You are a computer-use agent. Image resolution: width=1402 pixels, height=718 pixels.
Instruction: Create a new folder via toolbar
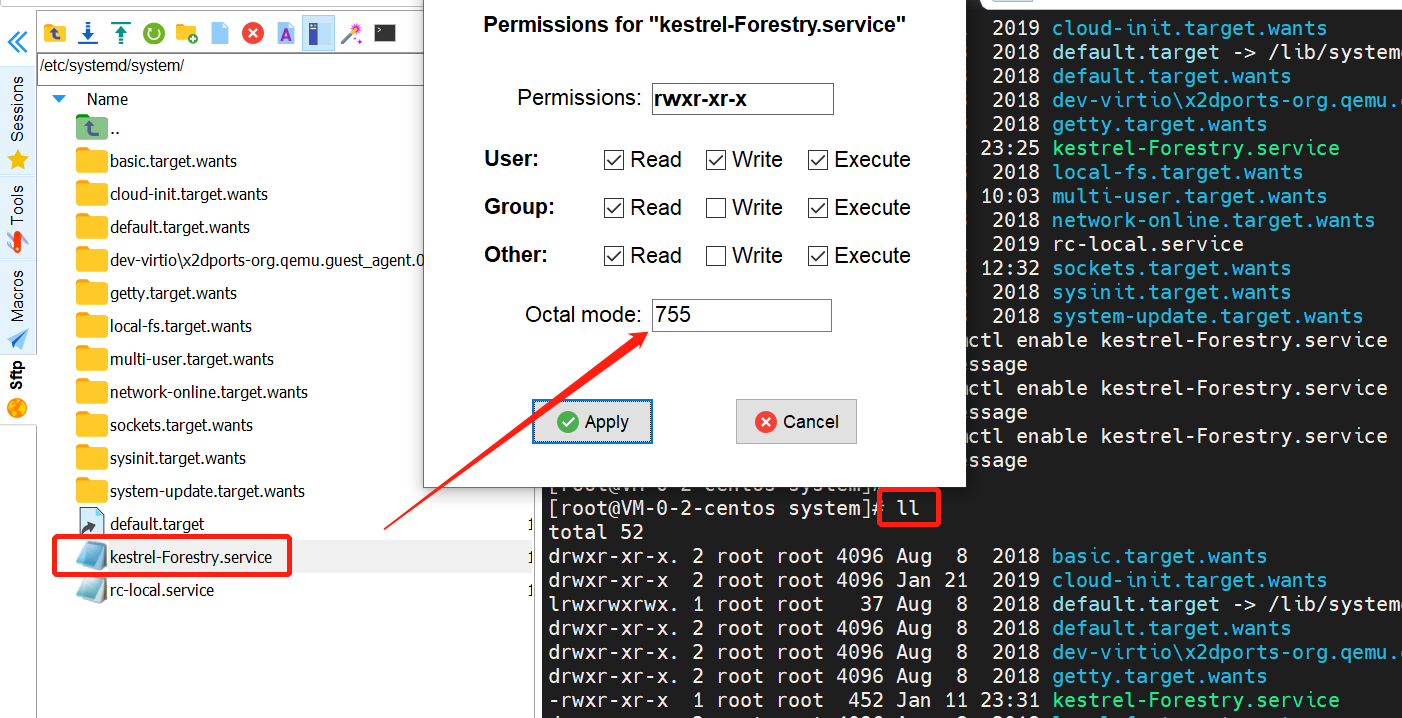pos(187,34)
